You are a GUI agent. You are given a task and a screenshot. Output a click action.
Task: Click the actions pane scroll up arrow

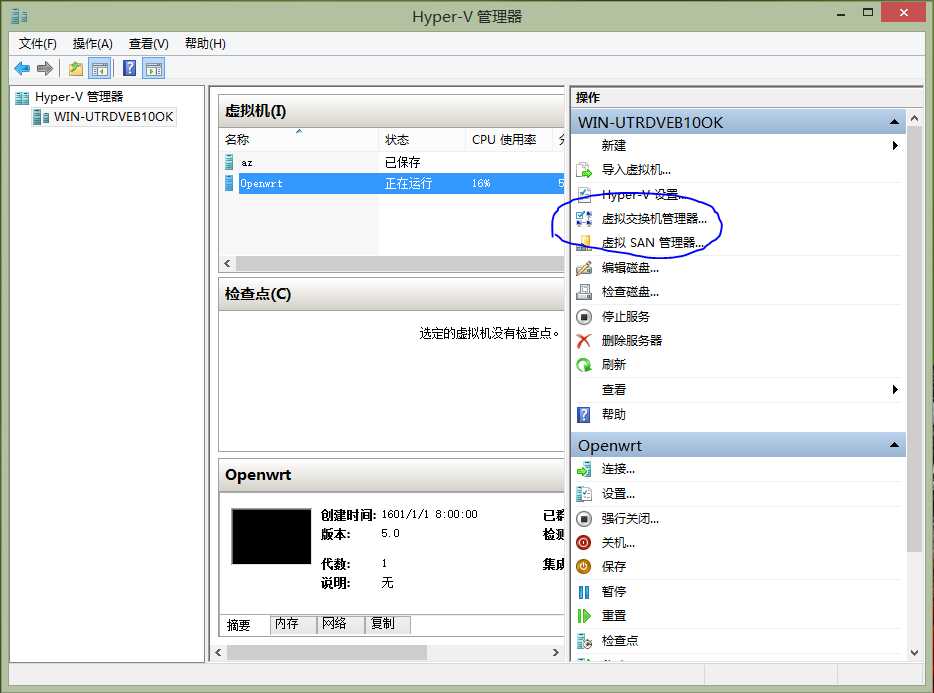pos(914,118)
